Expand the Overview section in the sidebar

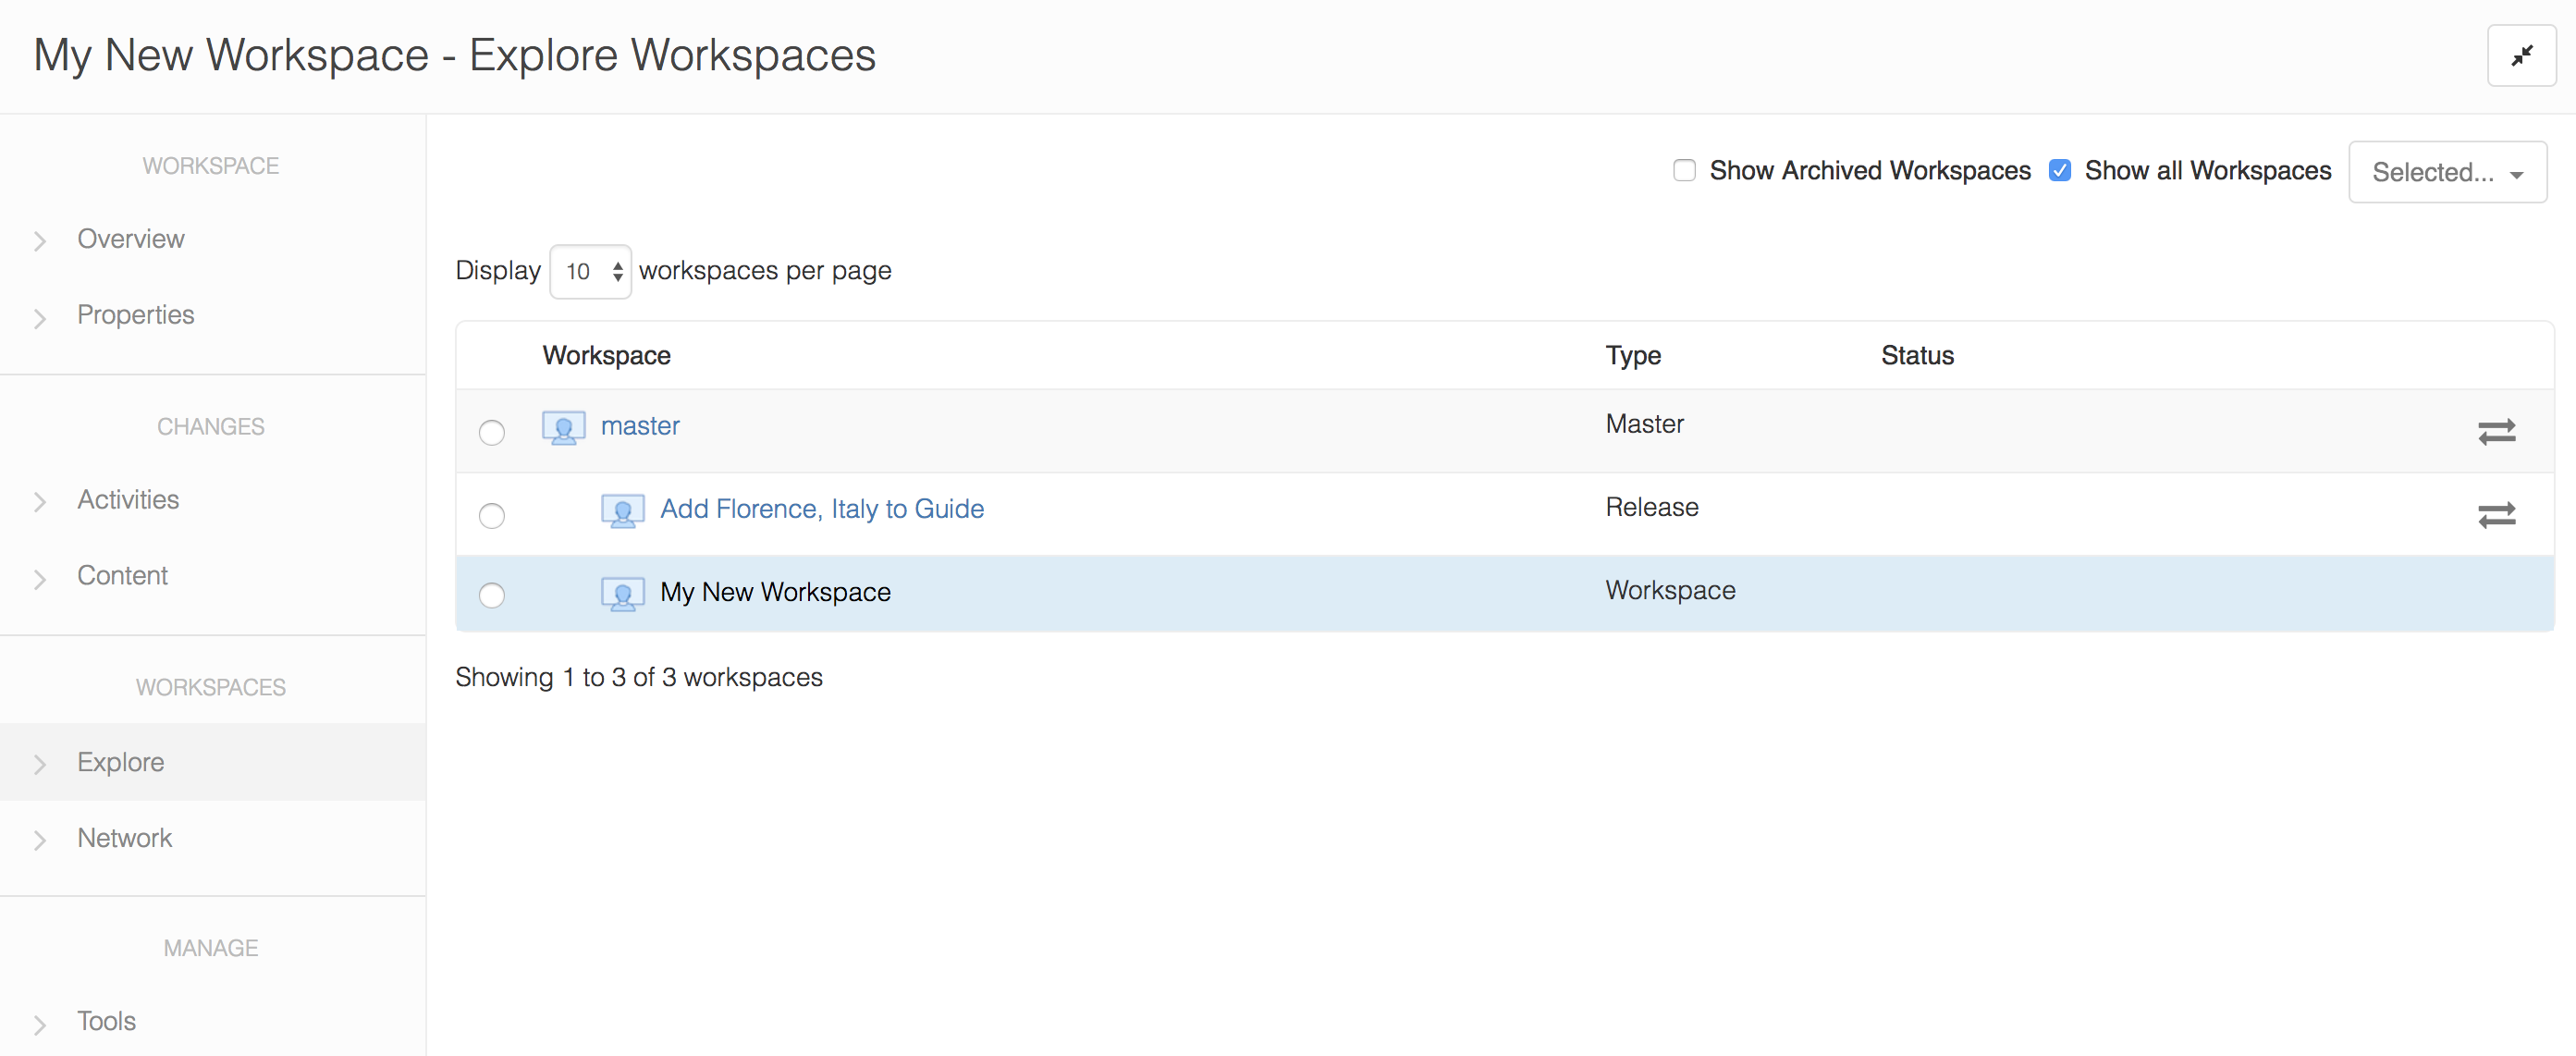[130, 239]
